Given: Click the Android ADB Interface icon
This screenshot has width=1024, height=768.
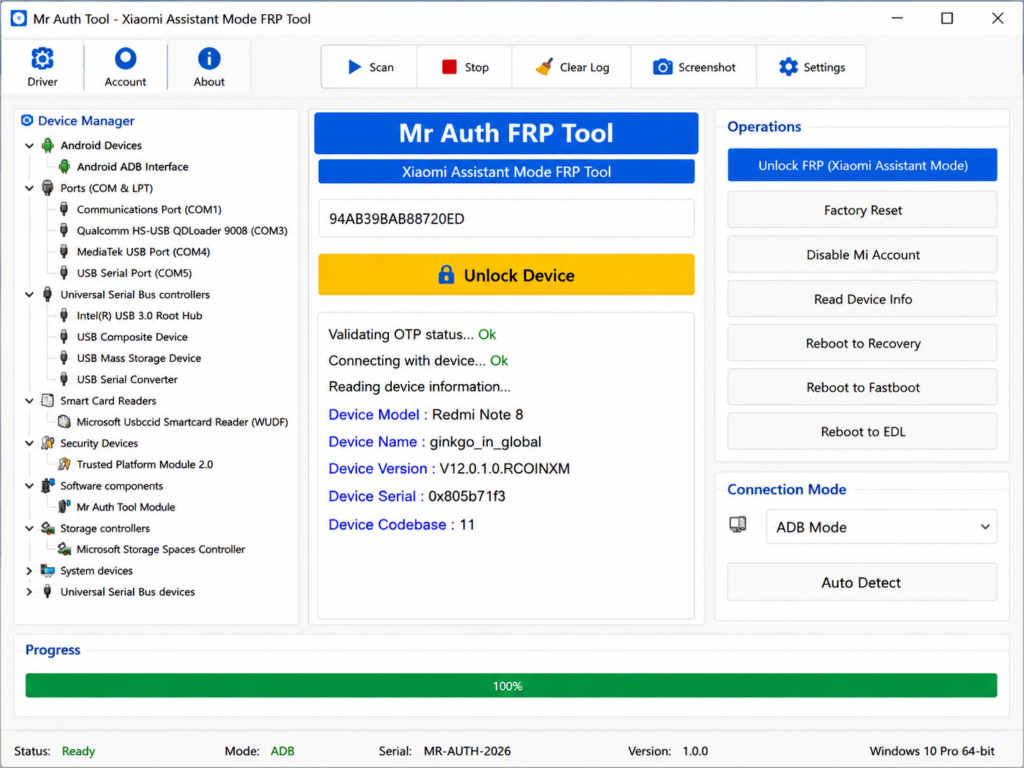Looking at the screenshot, I should (64, 167).
